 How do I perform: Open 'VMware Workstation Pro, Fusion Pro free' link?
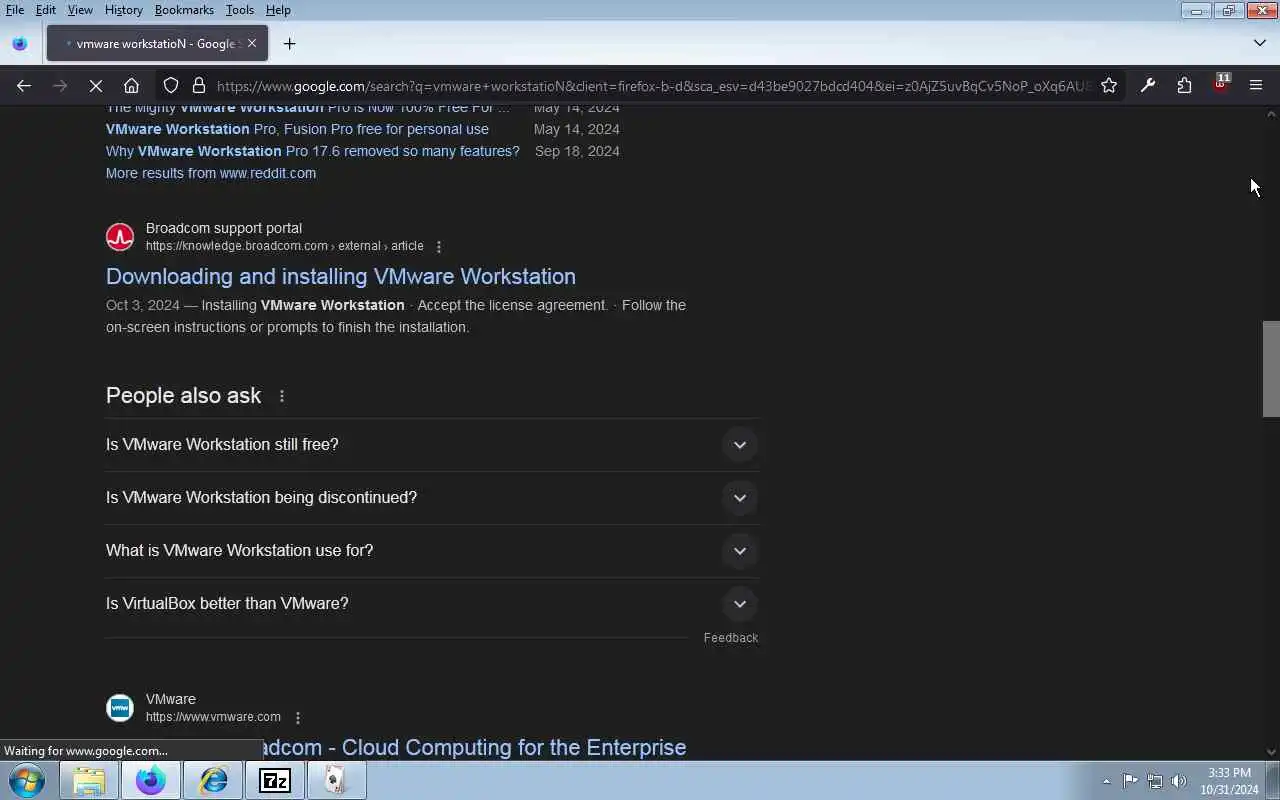pyautogui.click(x=297, y=129)
